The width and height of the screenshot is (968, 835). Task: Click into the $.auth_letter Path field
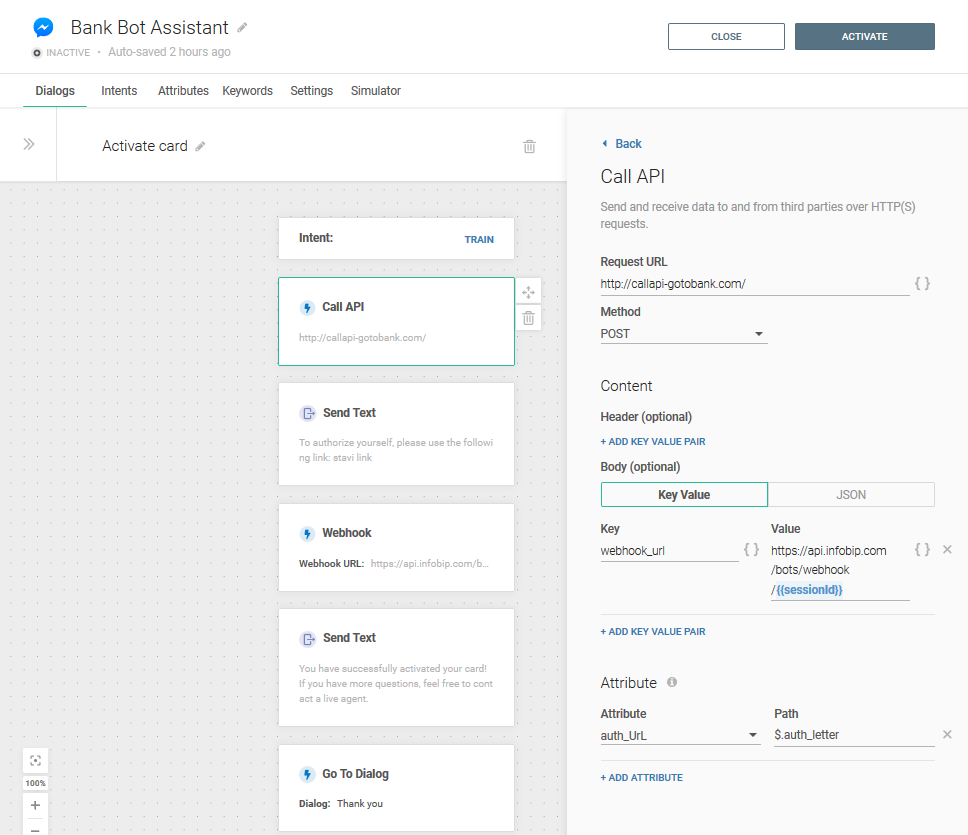point(853,735)
